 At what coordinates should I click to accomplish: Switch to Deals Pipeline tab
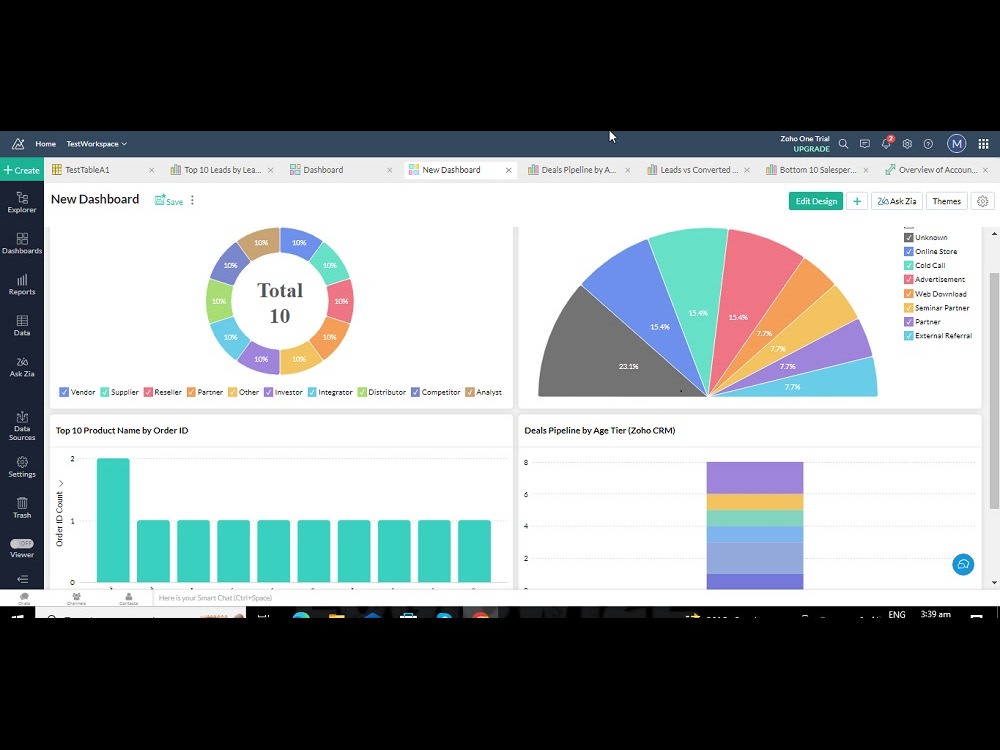tap(578, 170)
